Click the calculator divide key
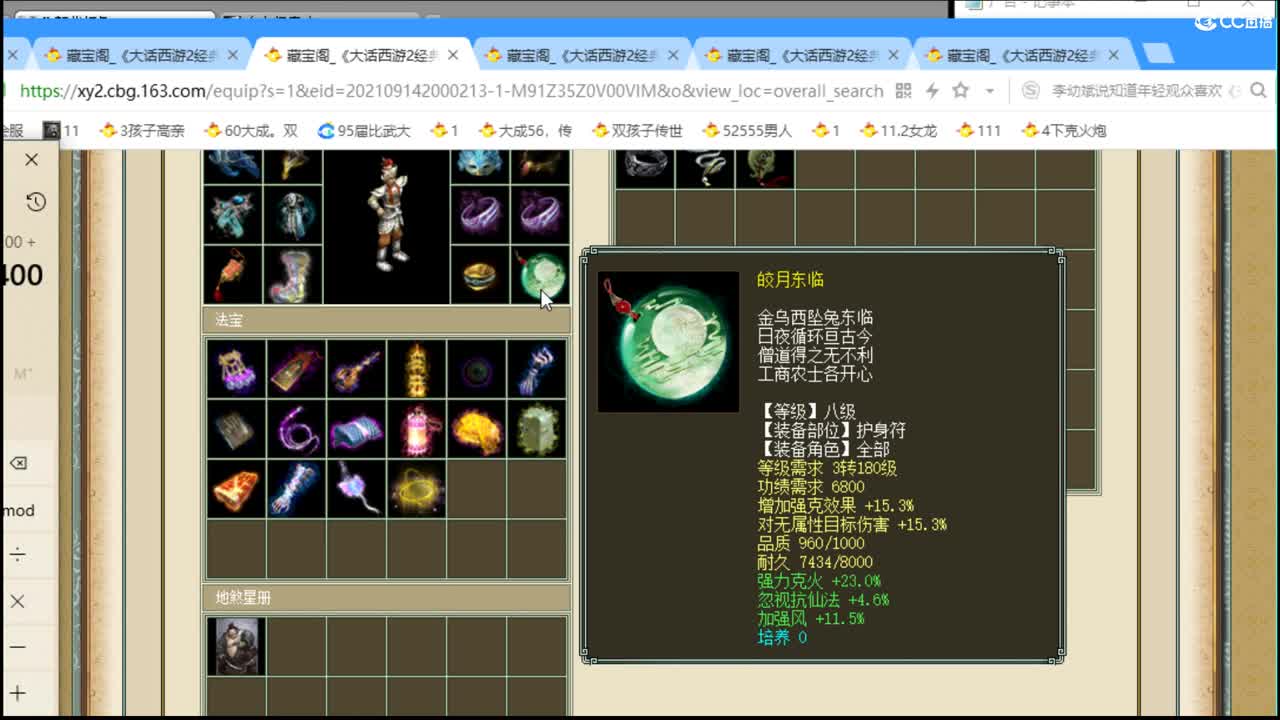 pos(18,555)
